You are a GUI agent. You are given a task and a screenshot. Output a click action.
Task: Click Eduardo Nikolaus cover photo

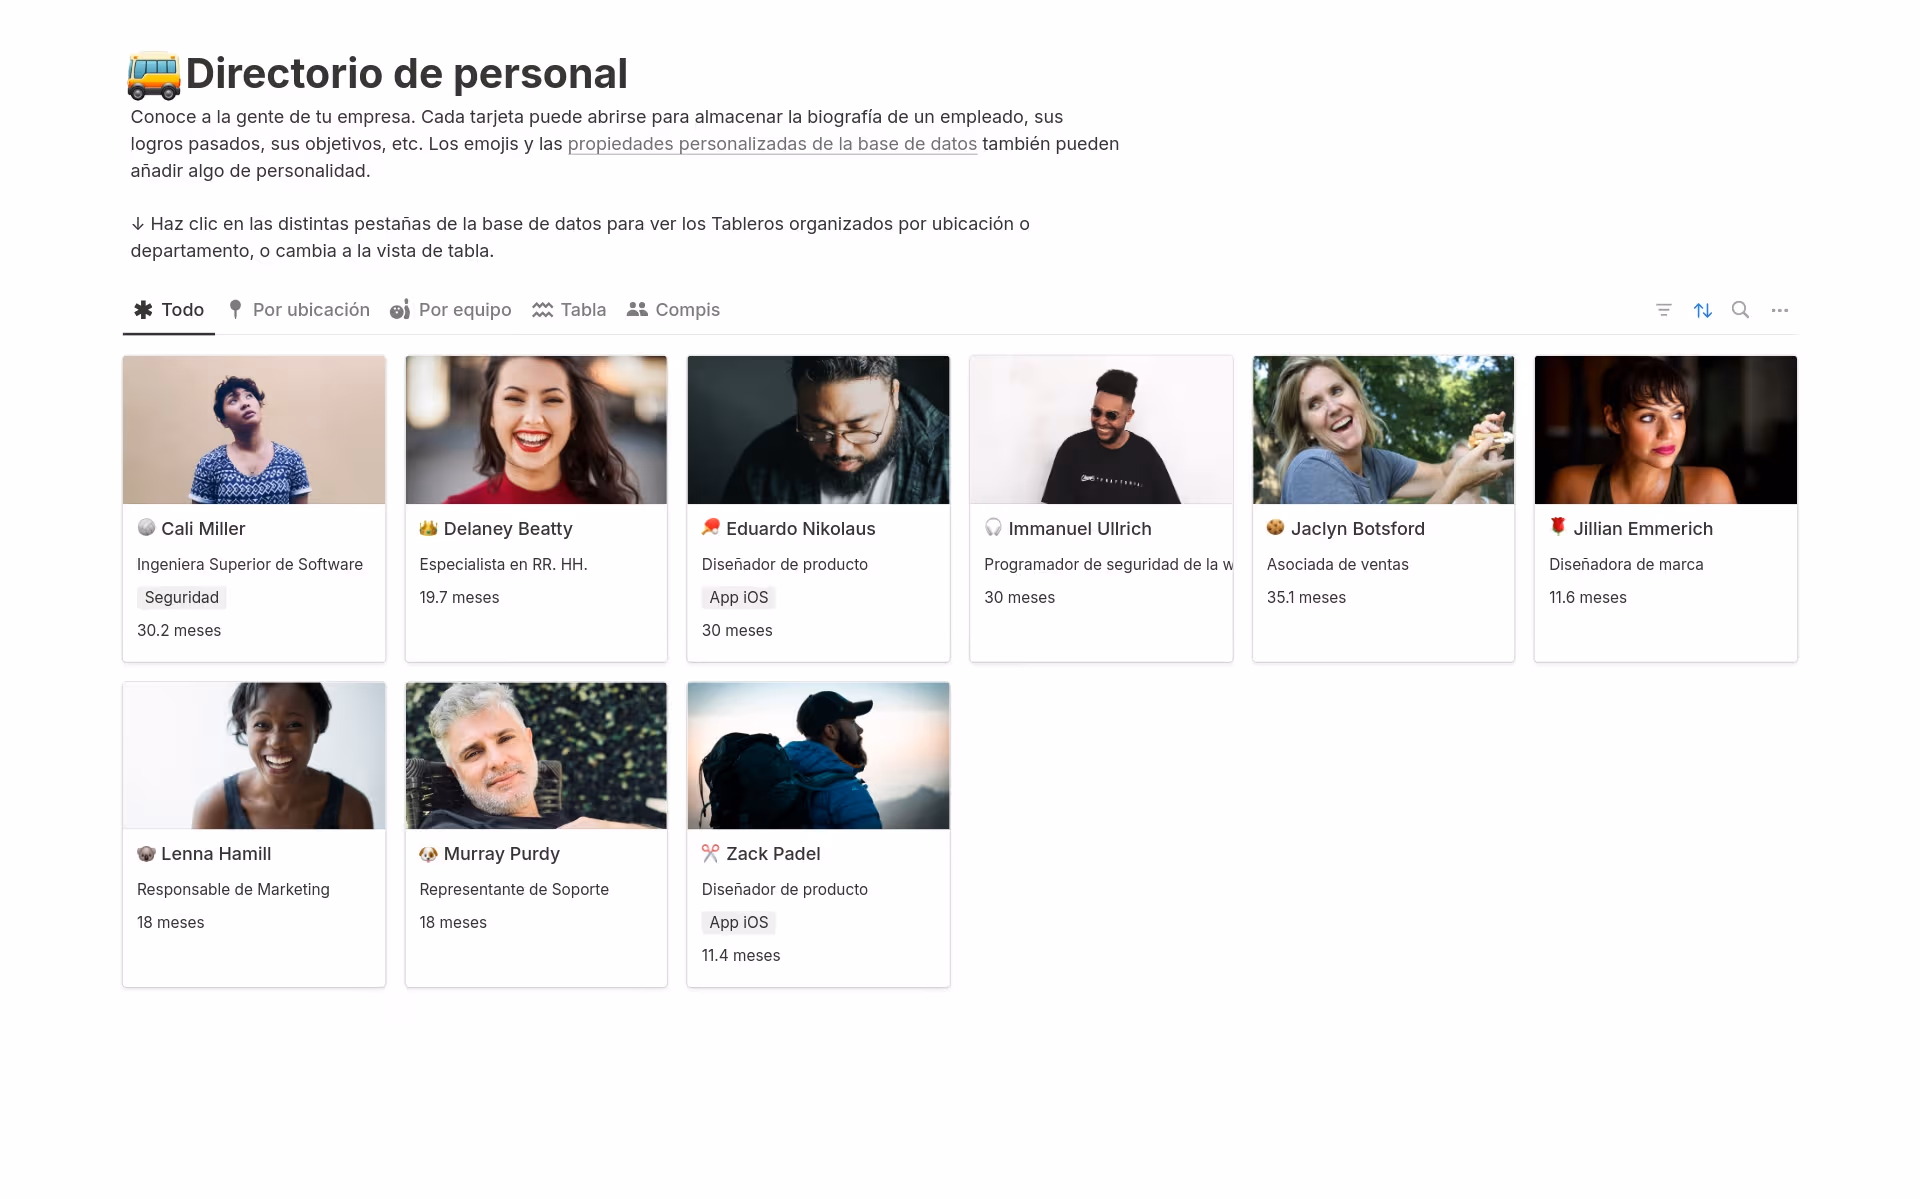818,430
